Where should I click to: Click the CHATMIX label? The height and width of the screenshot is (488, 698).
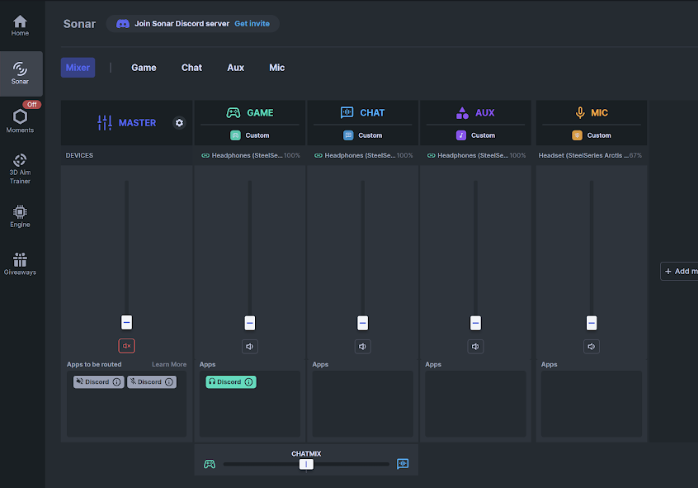click(x=306, y=454)
